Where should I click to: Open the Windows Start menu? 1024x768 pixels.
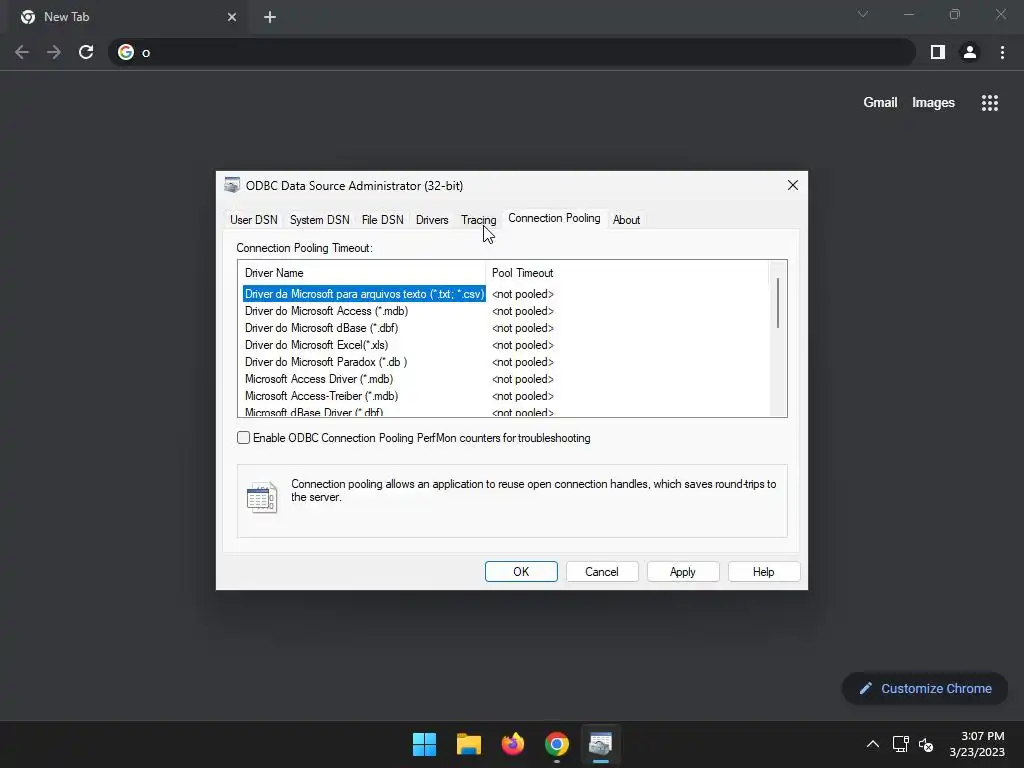(424, 744)
